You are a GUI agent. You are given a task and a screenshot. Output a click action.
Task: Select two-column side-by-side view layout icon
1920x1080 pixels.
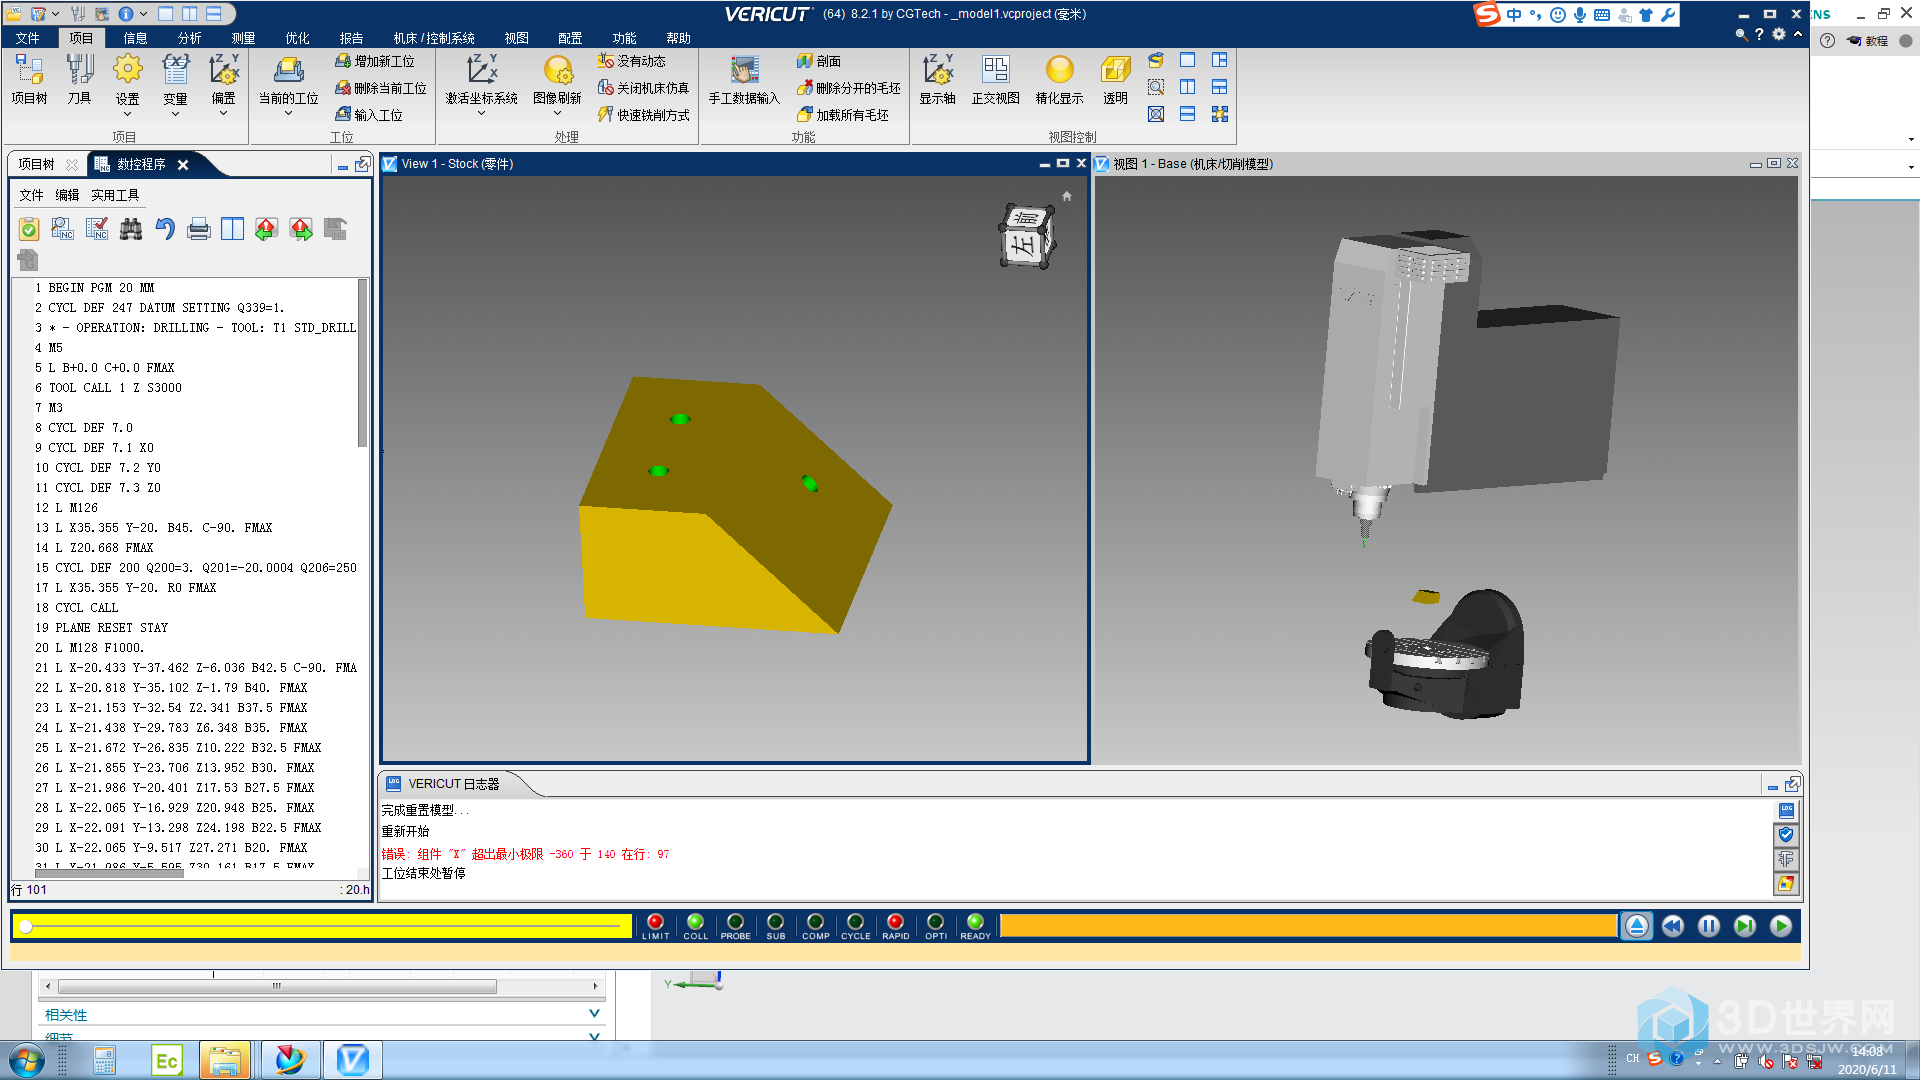tap(1188, 87)
